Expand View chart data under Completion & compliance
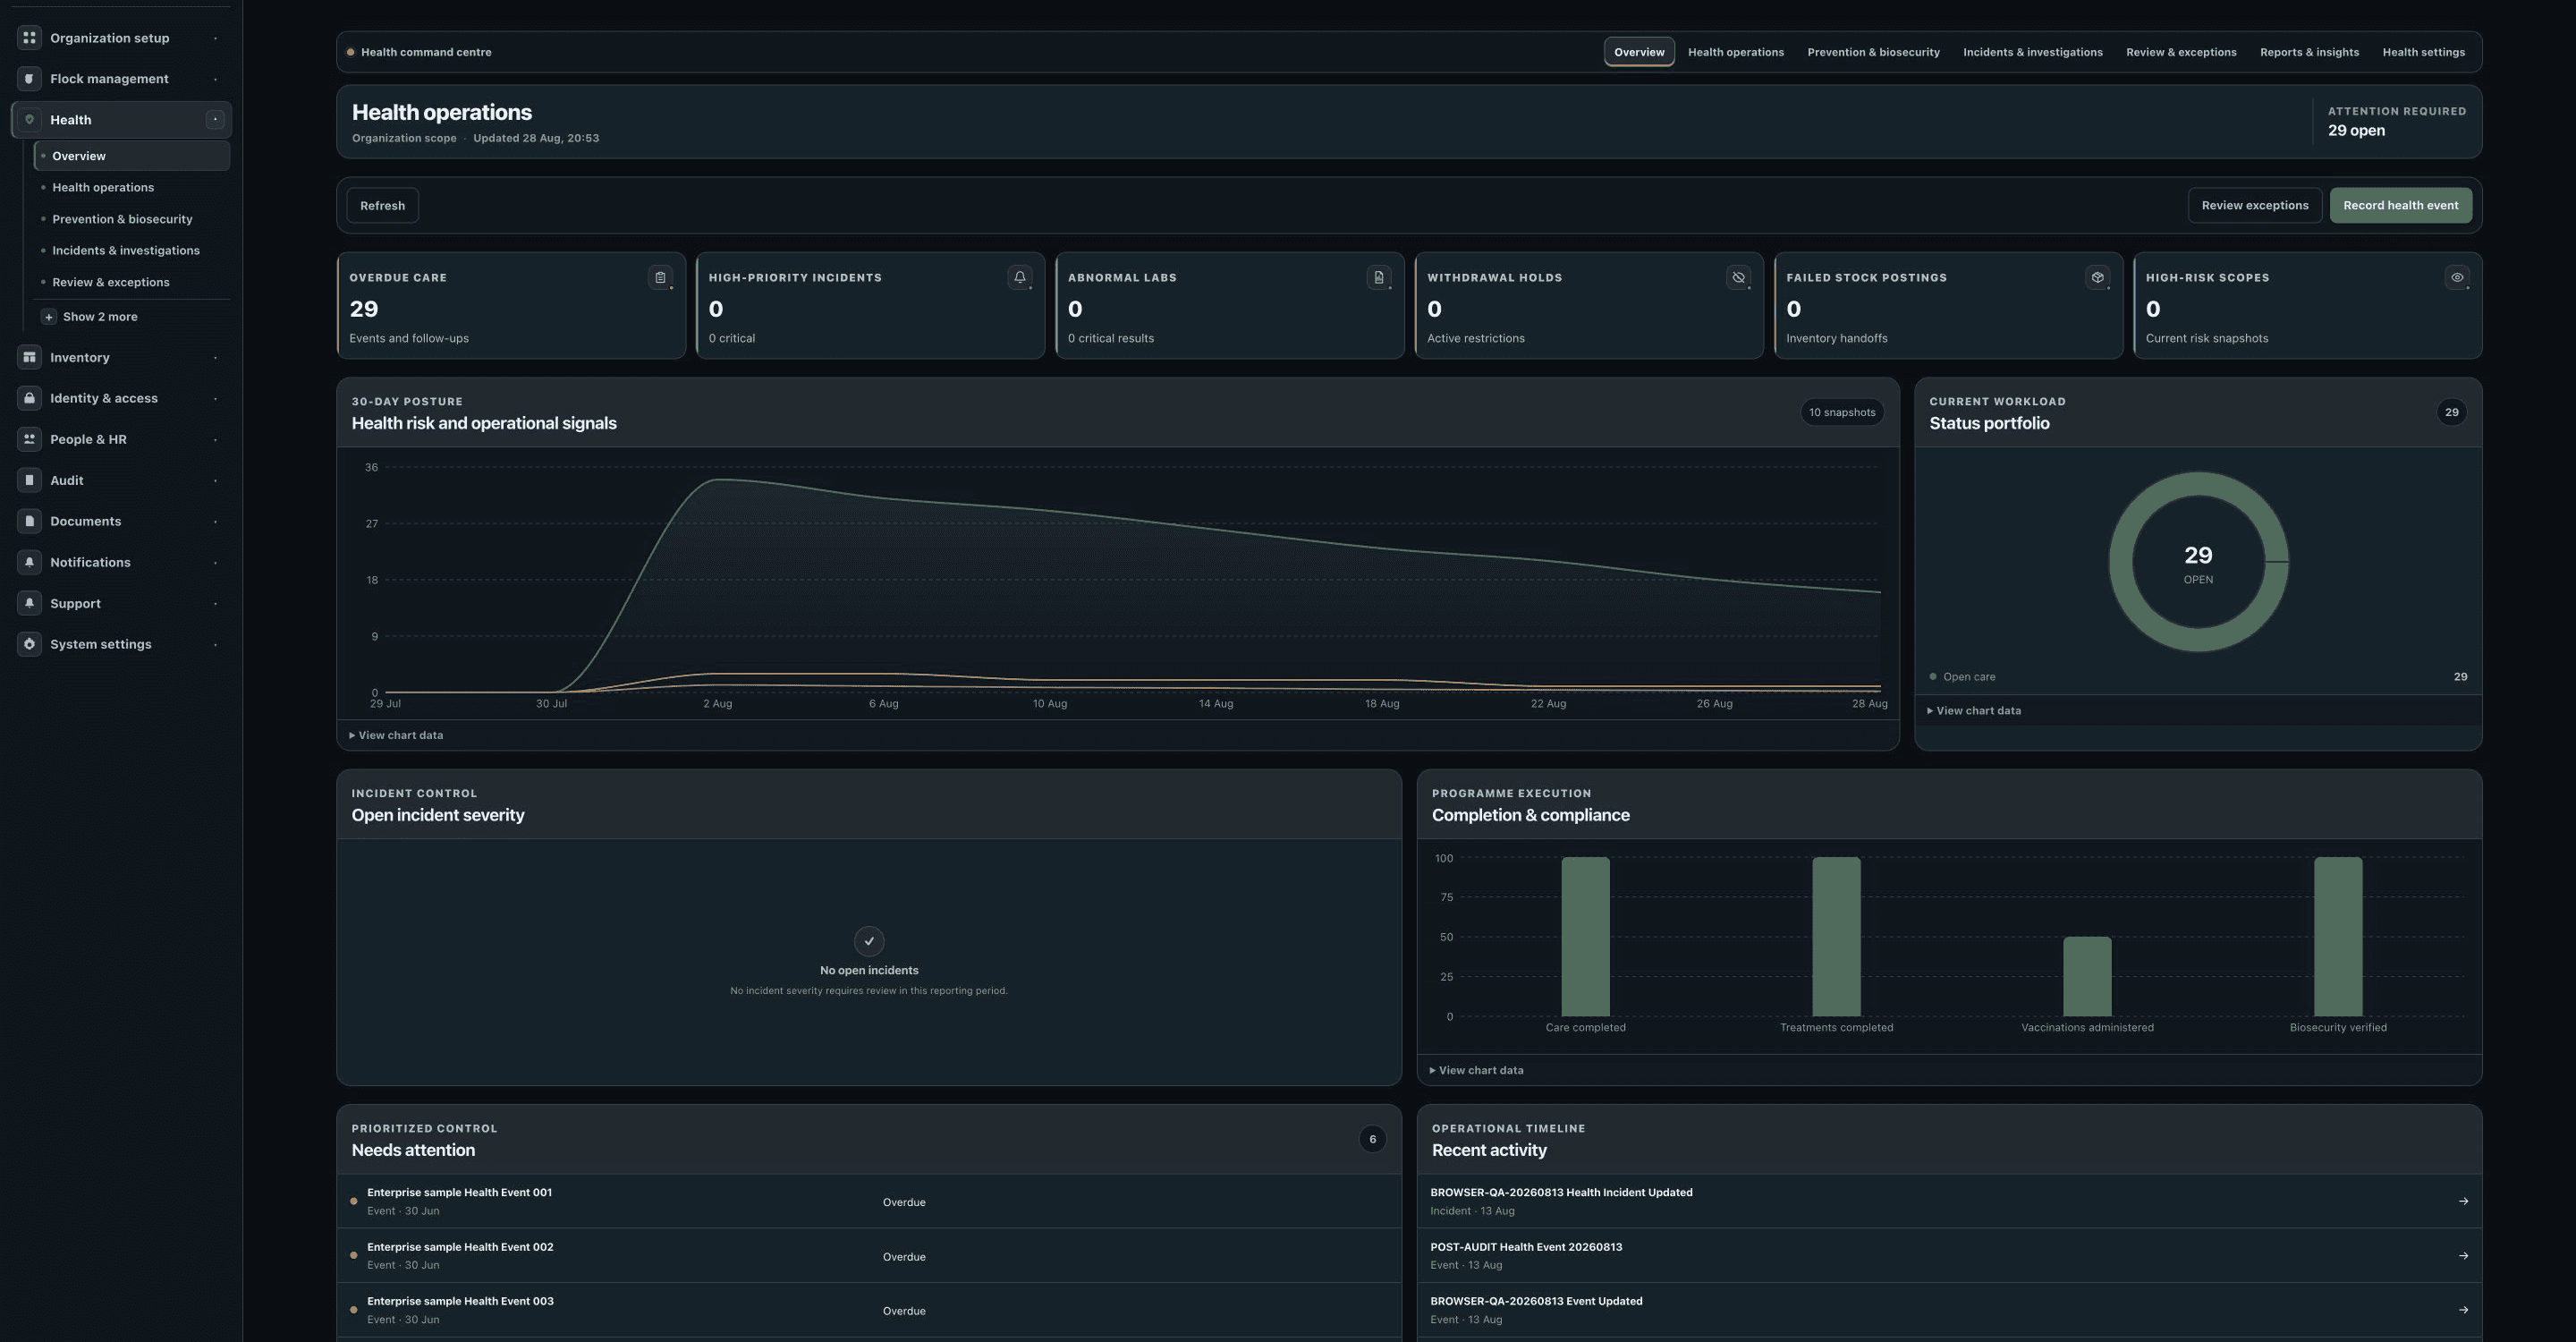Screen dimensions: 2576x1342 1477,1070
